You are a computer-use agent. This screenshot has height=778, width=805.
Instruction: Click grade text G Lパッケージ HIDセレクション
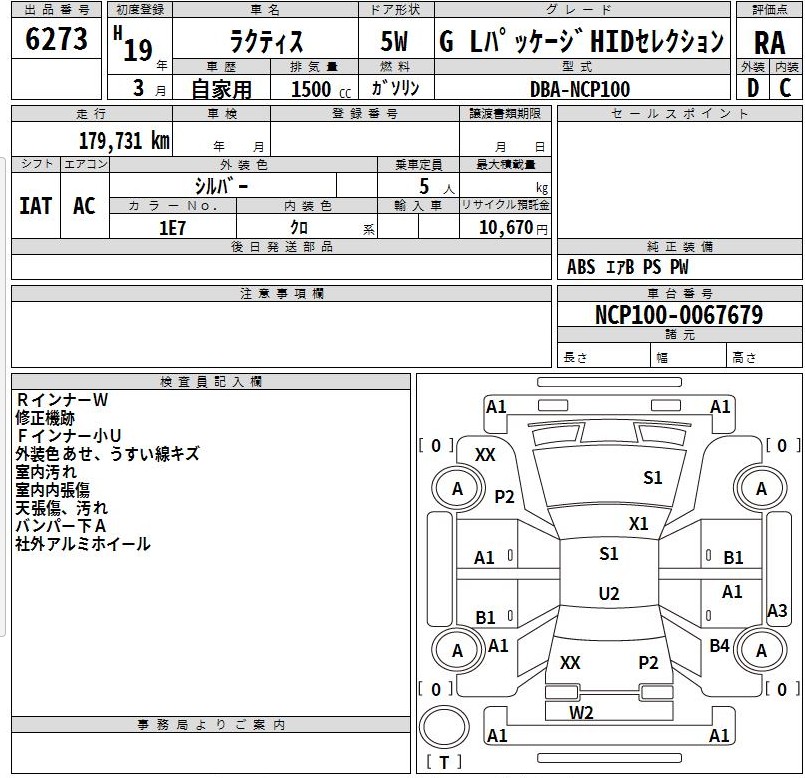tap(581, 41)
